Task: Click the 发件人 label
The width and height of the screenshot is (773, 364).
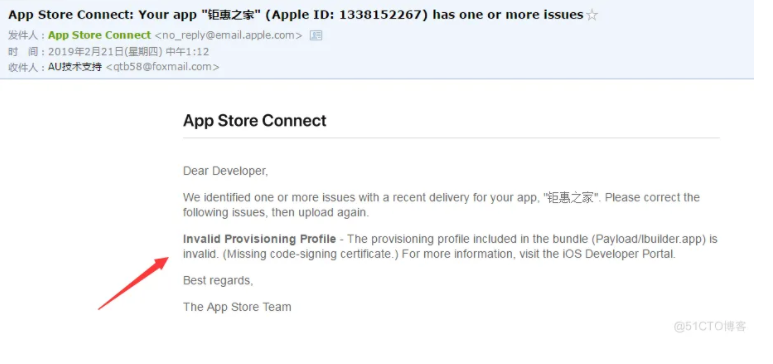Action: [x=24, y=36]
